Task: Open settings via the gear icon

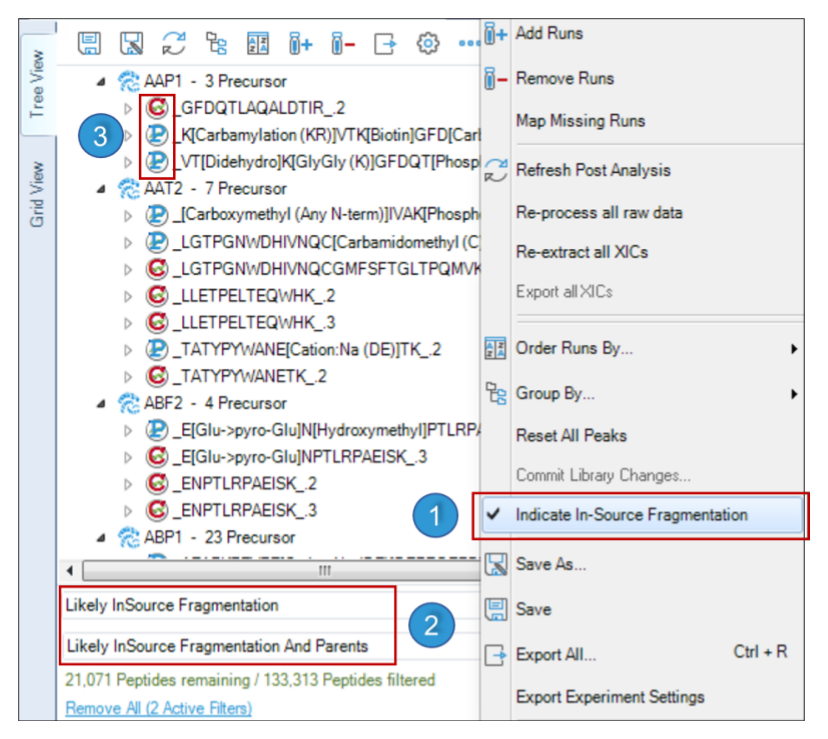Action: pos(428,43)
